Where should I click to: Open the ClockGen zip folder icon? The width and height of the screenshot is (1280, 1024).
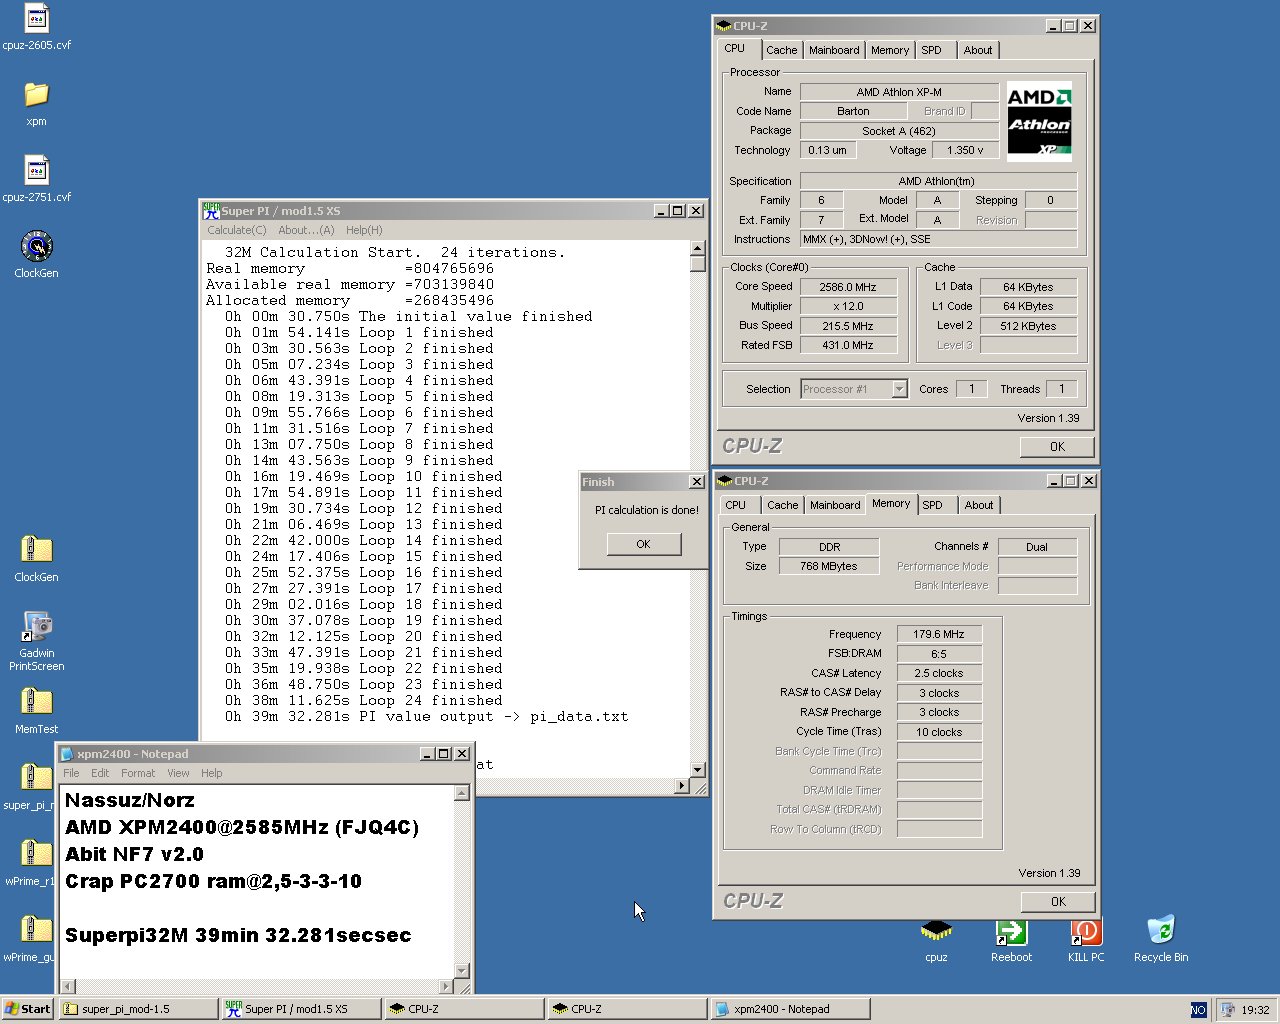pos(37,550)
